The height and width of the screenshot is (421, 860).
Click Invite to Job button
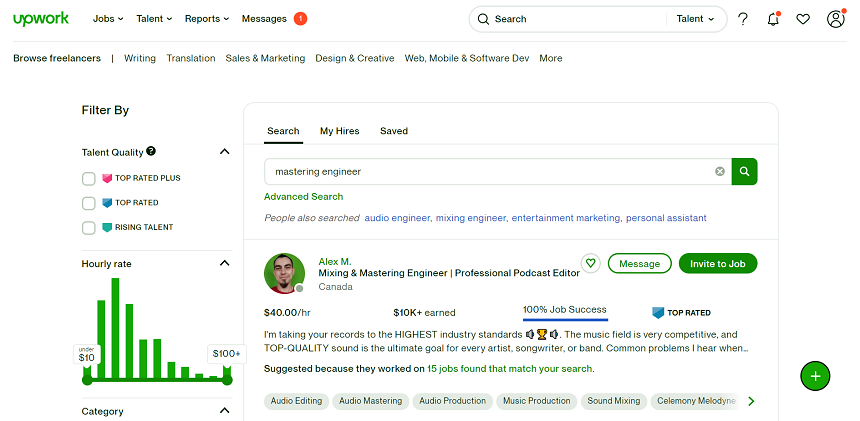pyautogui.click(x=718, y=264)
